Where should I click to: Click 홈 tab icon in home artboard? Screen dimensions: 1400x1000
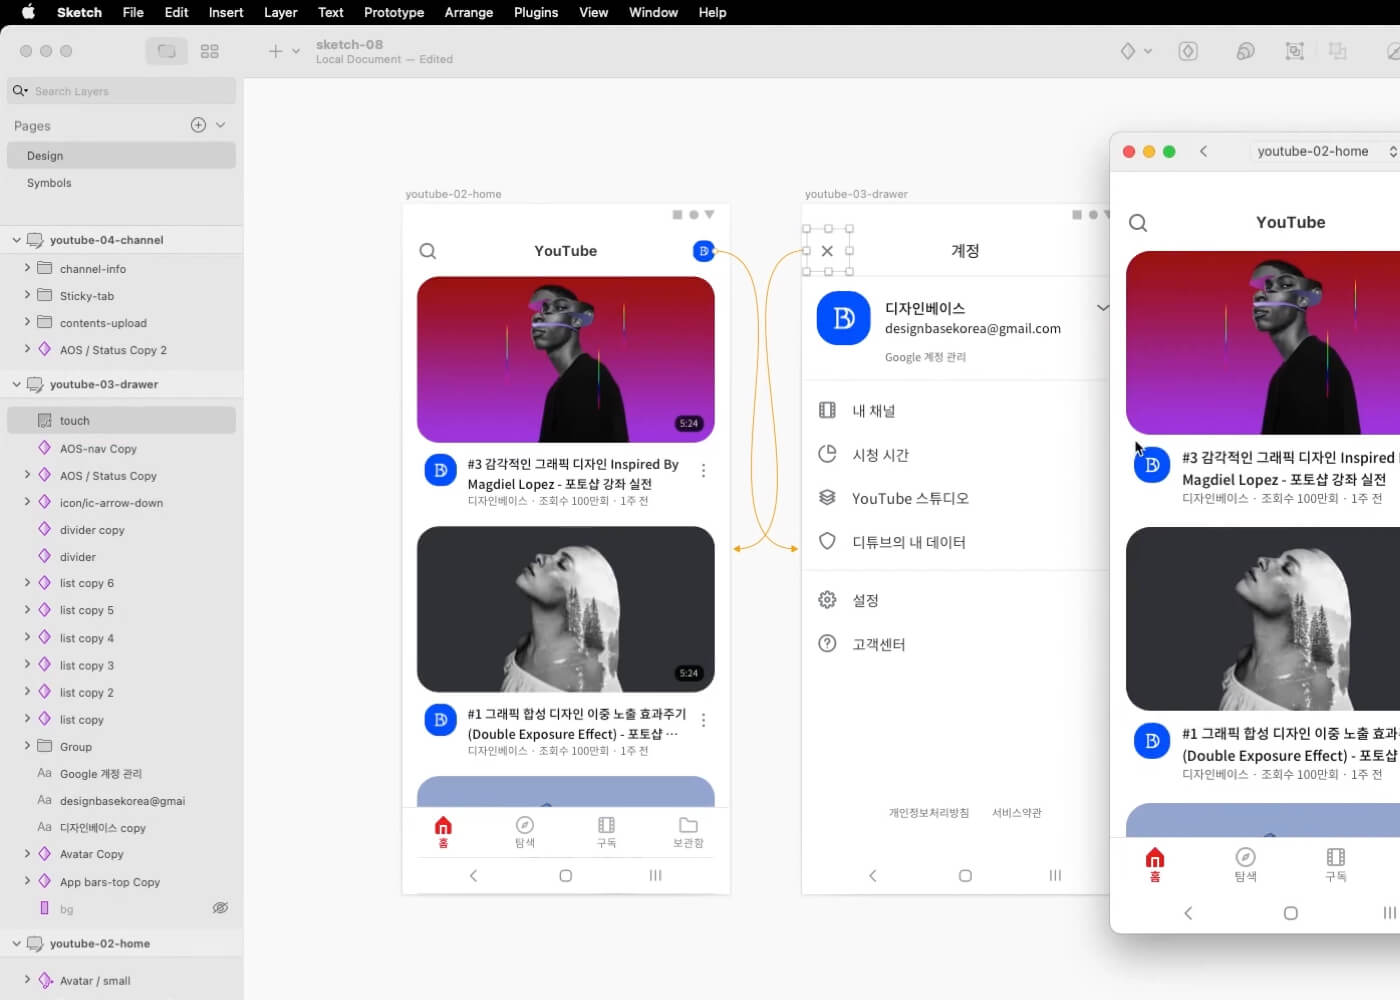click(x=443, y=825)
